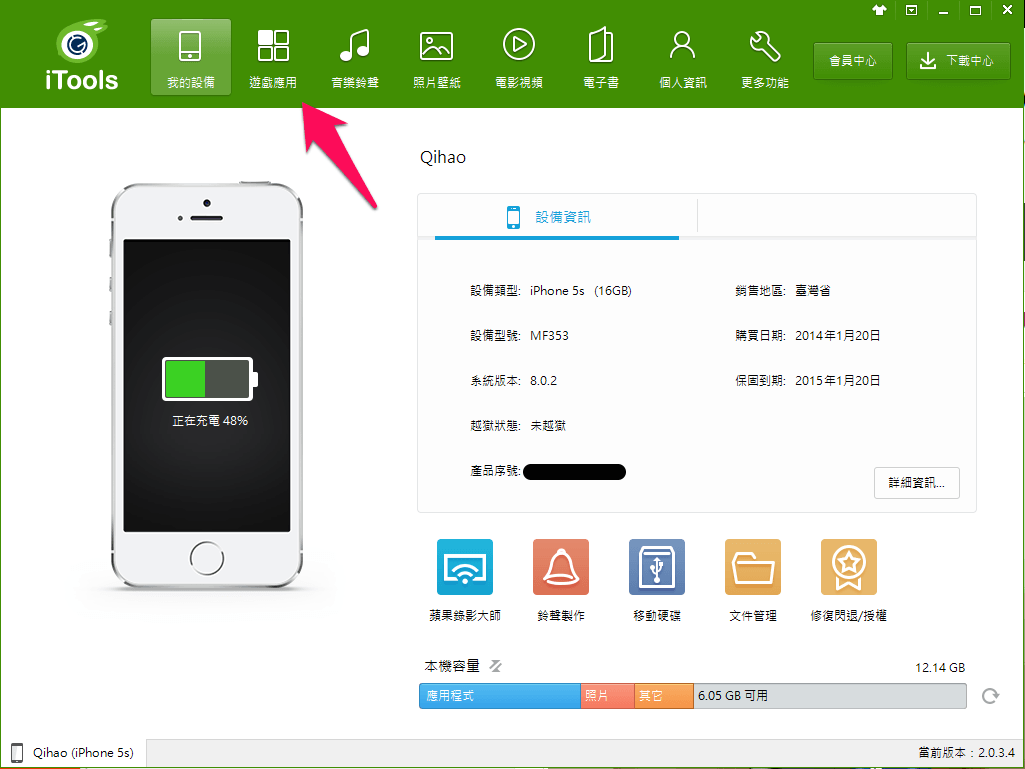Click the 12.14 GB total capacity text
The width and height of the screenshot is (1025, 769).
pyautogui.click(x=940, y=668)
